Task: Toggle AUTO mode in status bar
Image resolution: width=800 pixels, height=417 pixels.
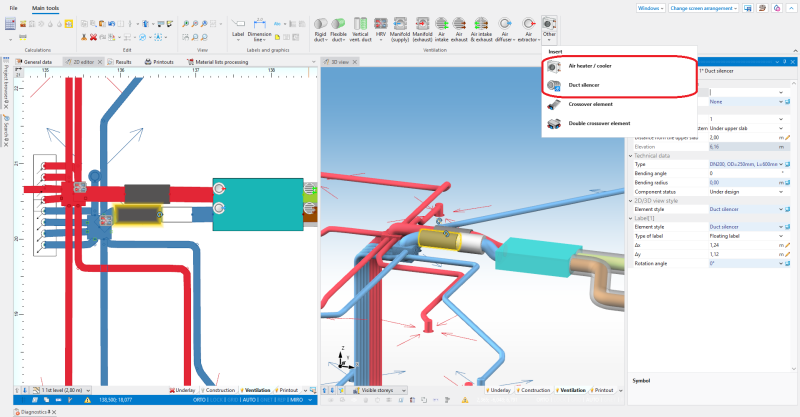Action: tap(249, 400)
